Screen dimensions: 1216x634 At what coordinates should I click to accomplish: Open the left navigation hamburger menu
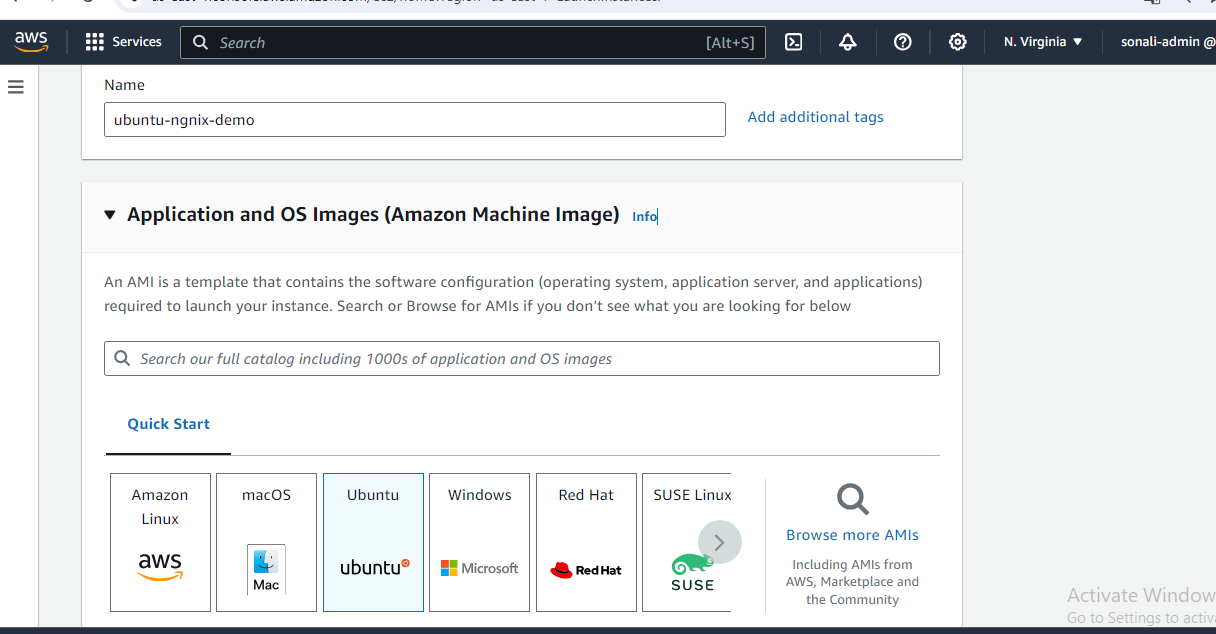click(15, 87)
